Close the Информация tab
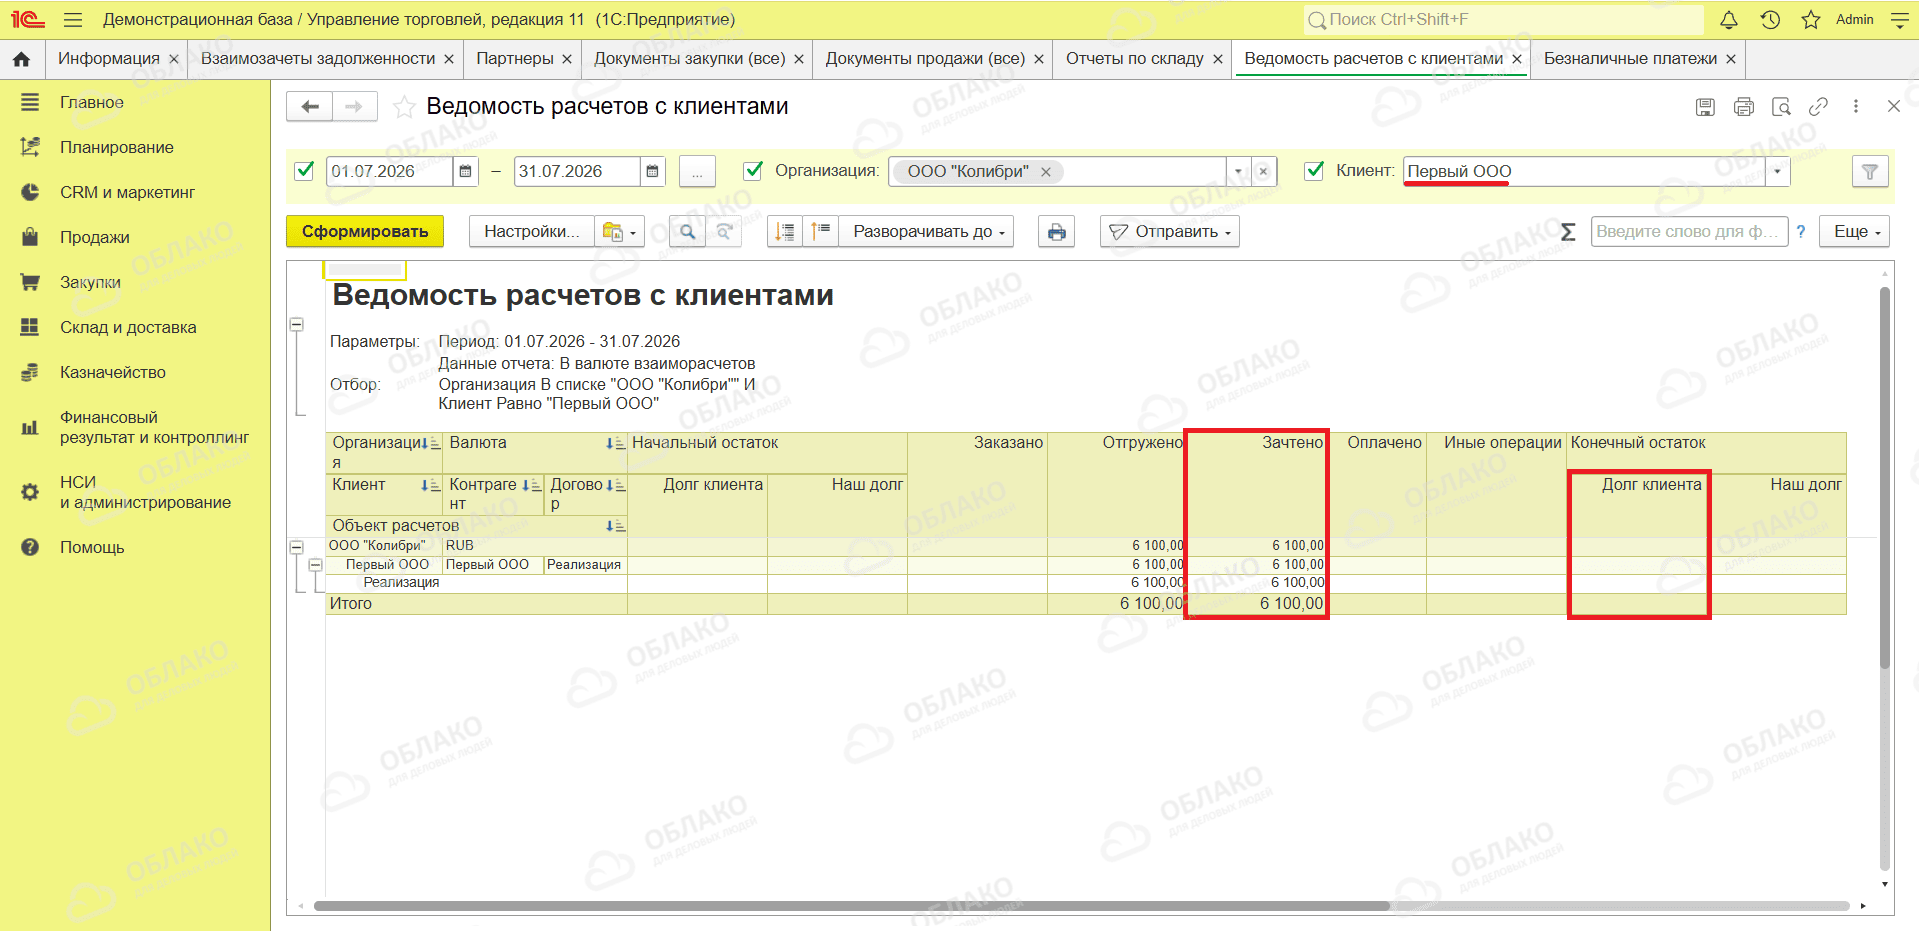 (x=174, y=59)
